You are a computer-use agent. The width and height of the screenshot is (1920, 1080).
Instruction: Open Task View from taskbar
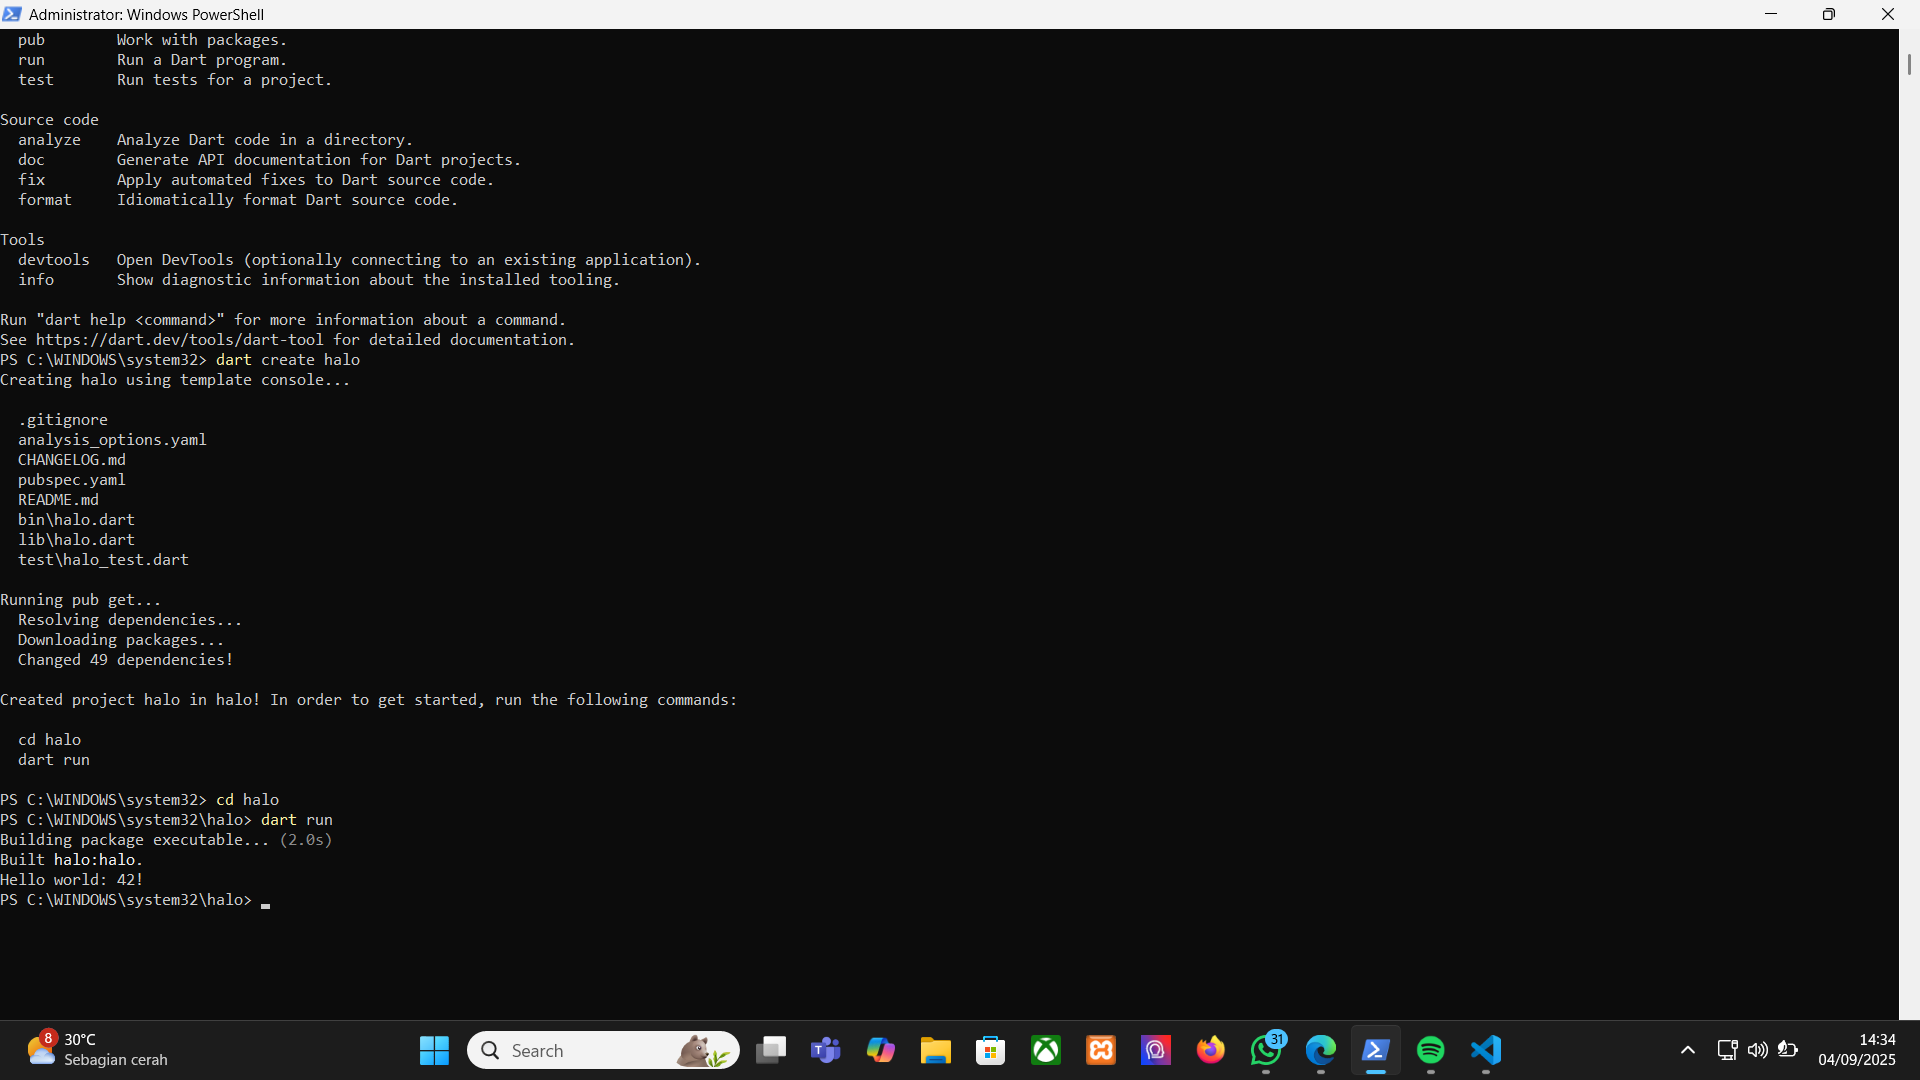771,1050
